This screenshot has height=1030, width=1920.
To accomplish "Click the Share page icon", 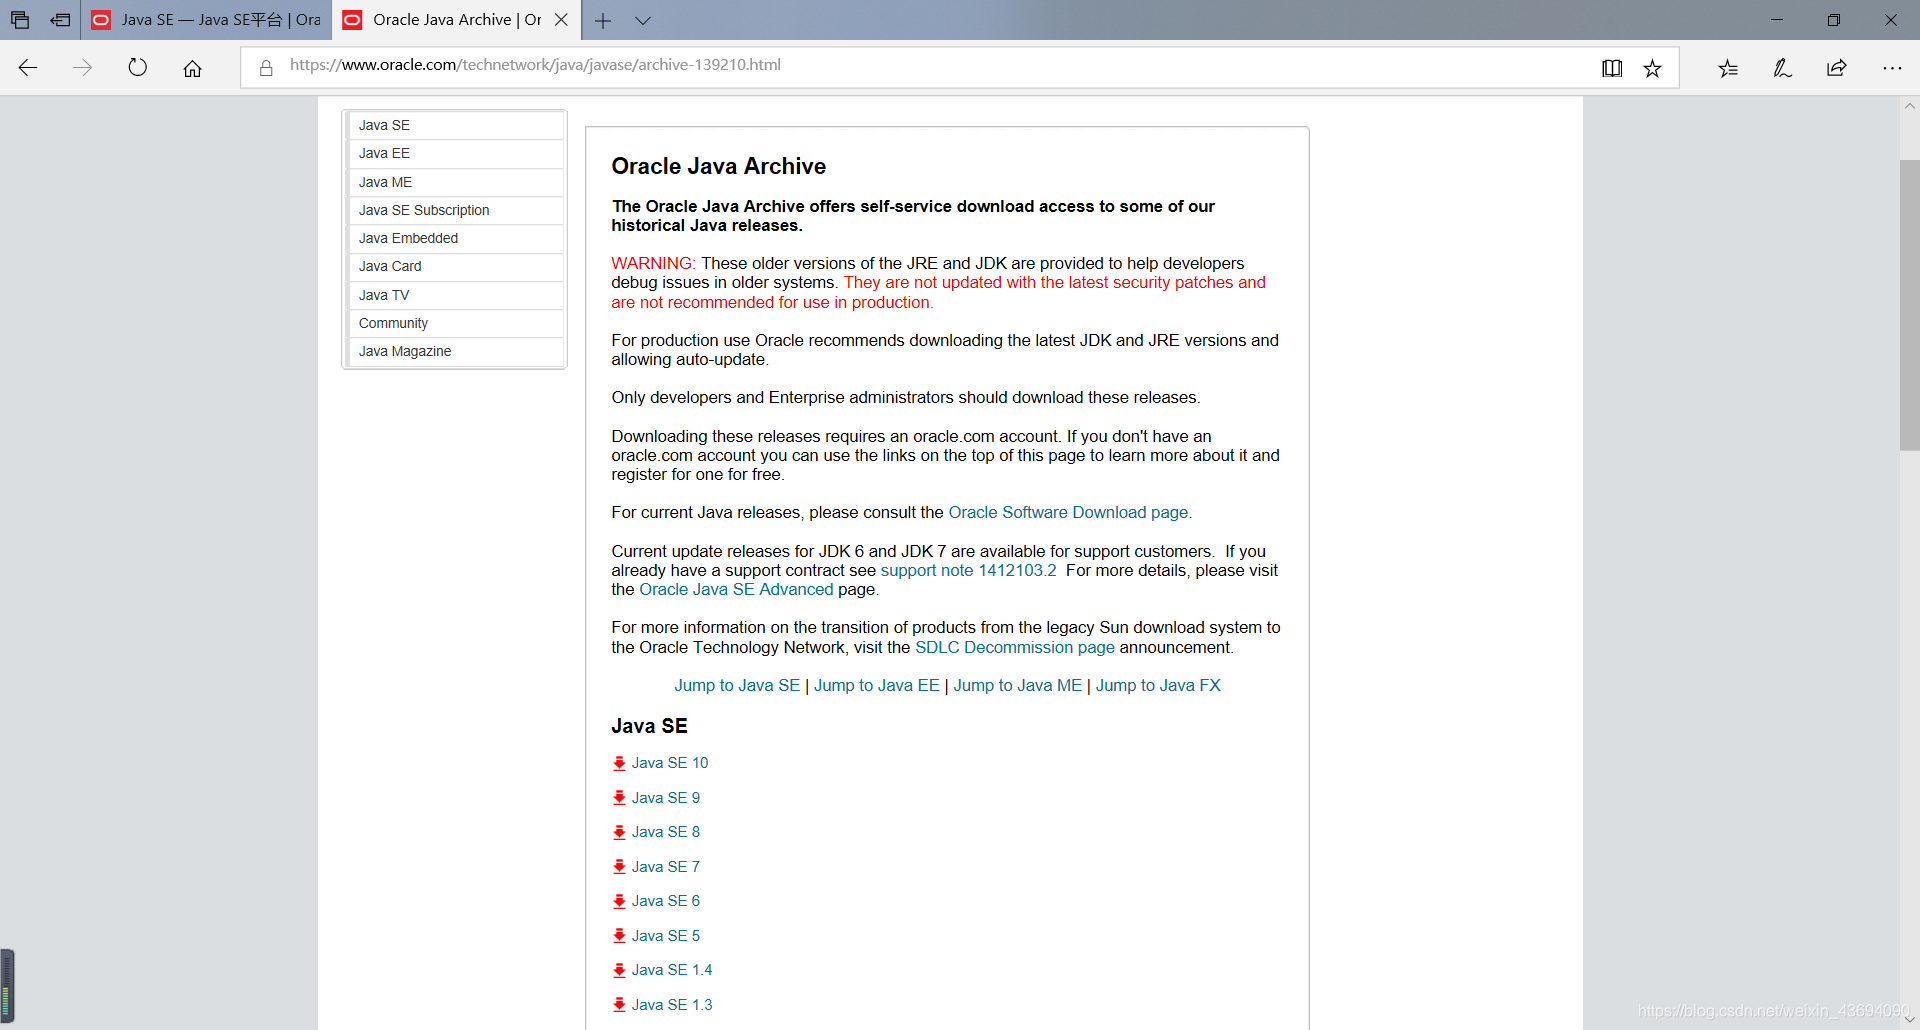I will 1837,68.
